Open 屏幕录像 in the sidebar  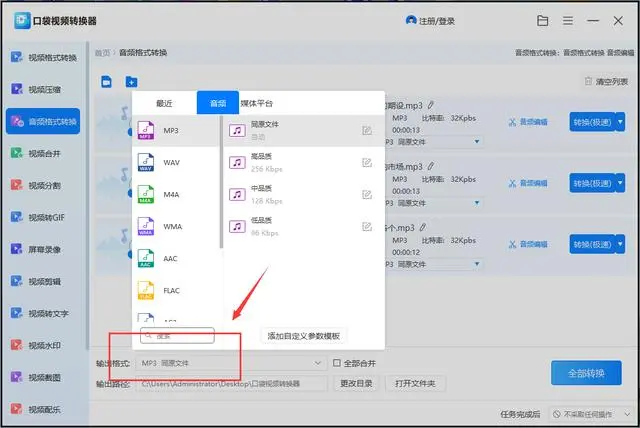(x=36, y=249)
